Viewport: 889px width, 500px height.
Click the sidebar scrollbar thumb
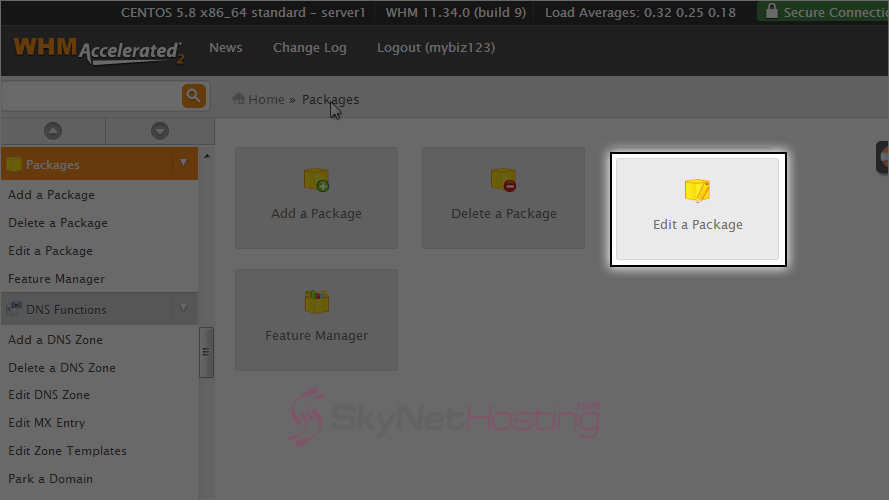(206, 352)
